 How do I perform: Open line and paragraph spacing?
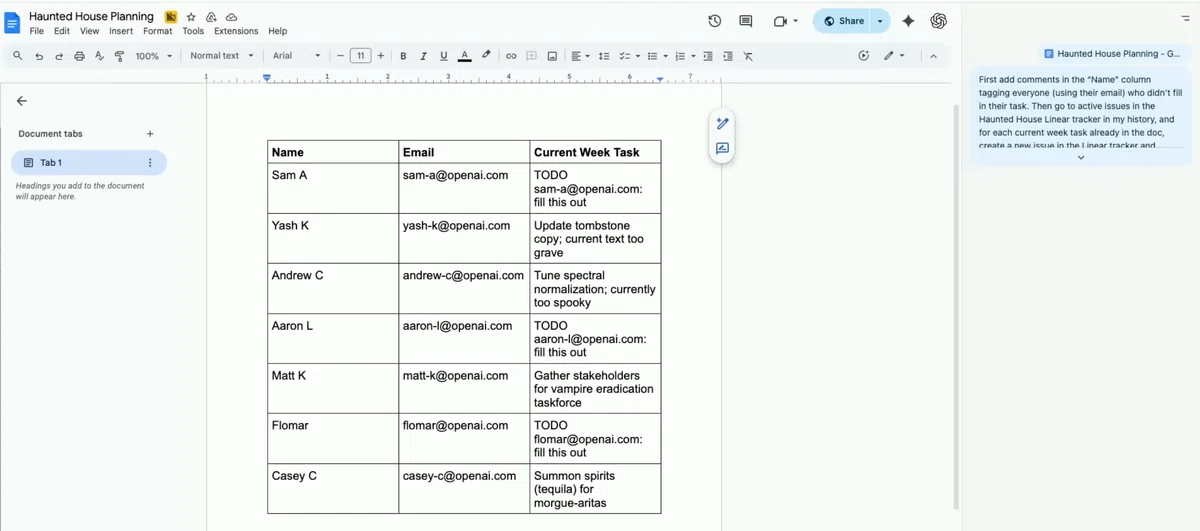(603, 56)
